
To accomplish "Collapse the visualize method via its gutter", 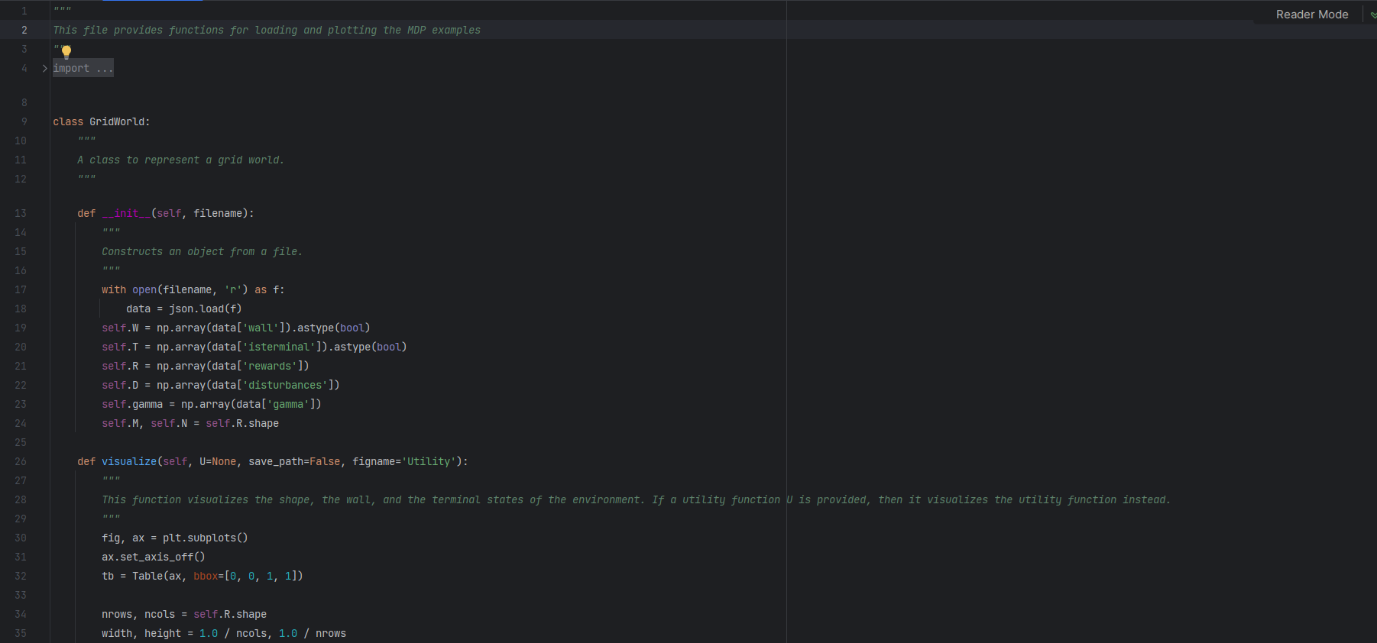I will (44, 461).
